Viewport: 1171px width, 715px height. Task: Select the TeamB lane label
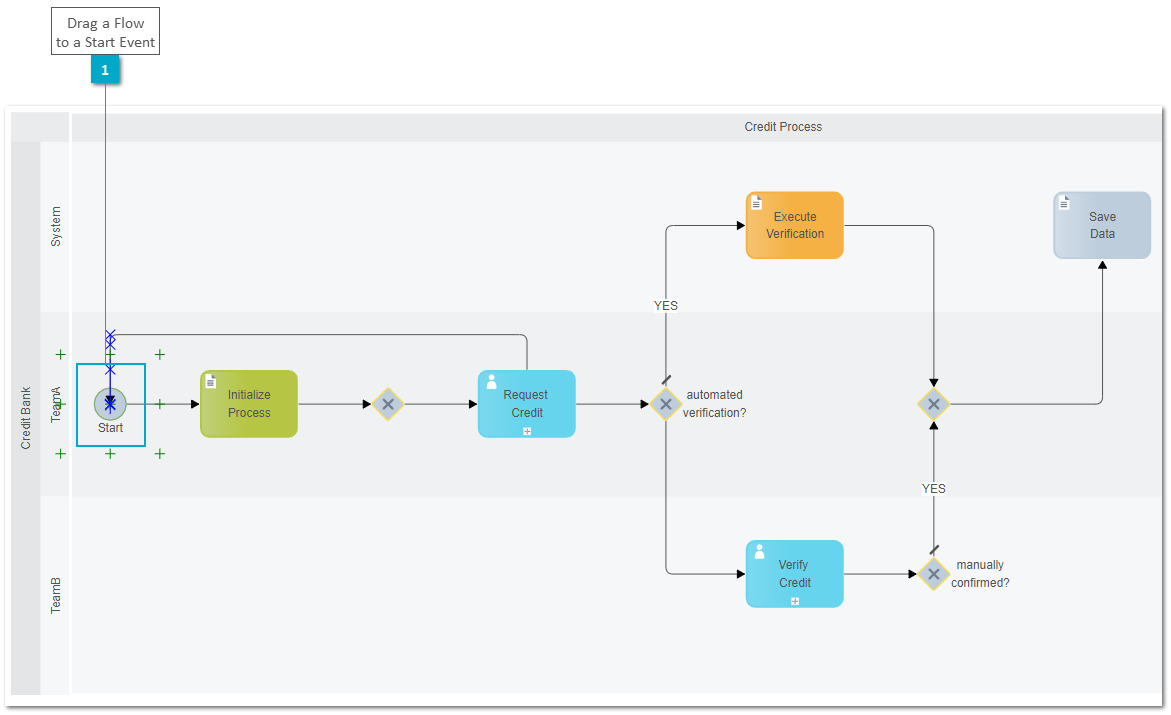(x=56, y=595)
